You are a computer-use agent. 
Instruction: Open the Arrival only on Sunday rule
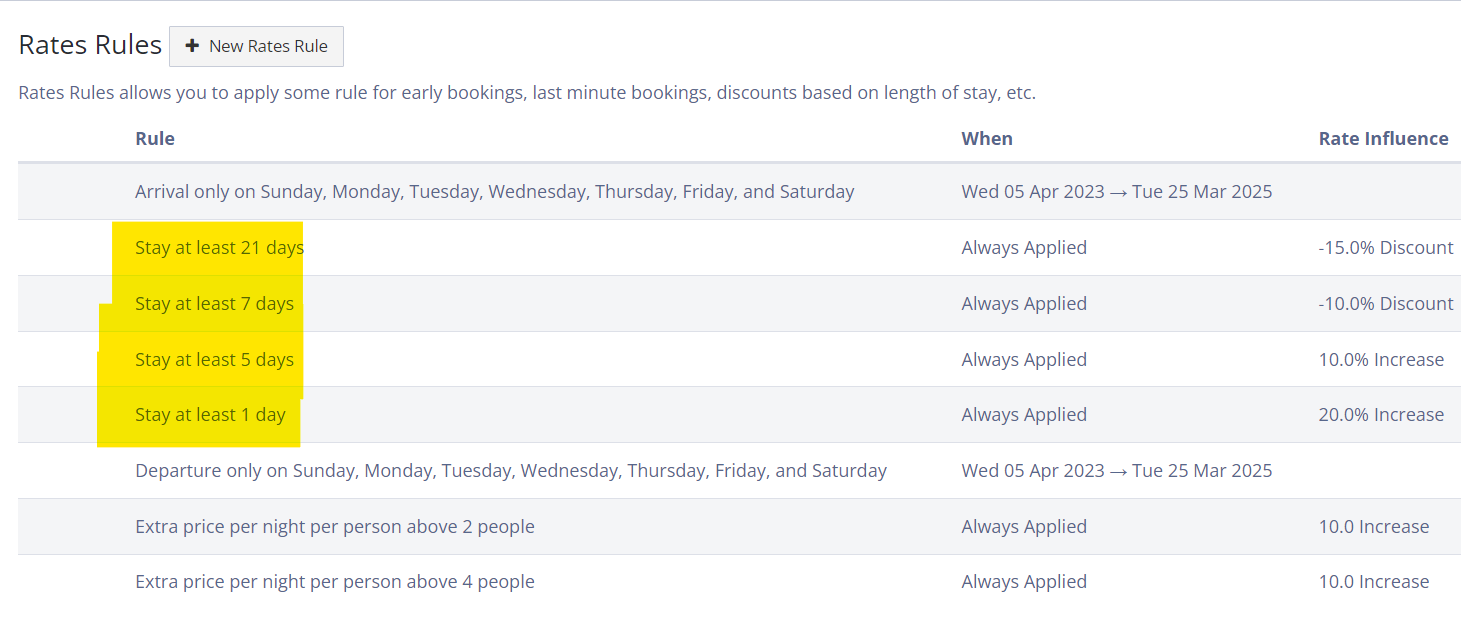[x=495, y=192]
